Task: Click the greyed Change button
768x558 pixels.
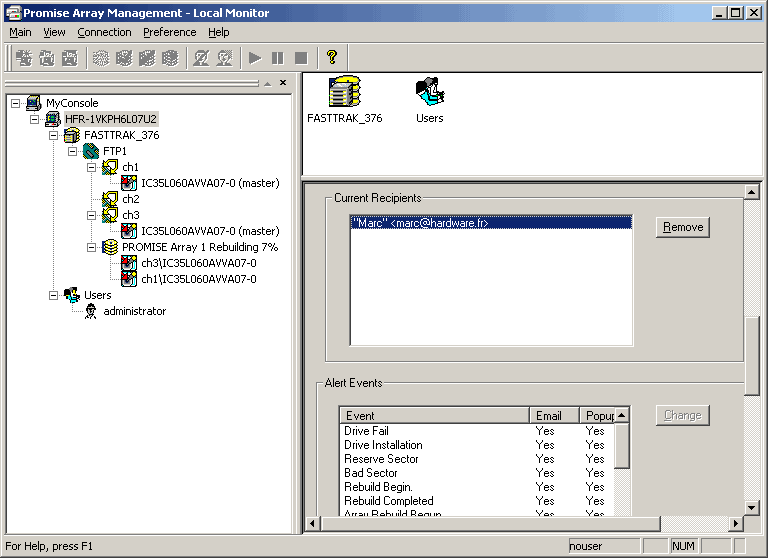Action: [683, 415]
